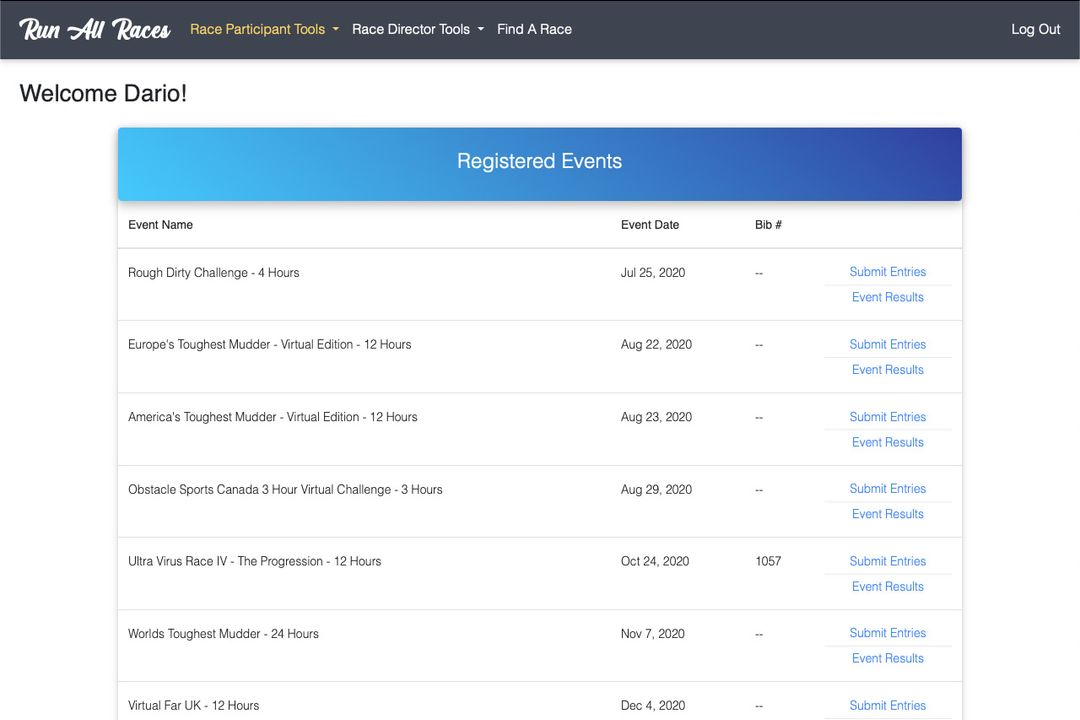Click the Run All Races logo
1080x720 pixels.
point(92,29)
